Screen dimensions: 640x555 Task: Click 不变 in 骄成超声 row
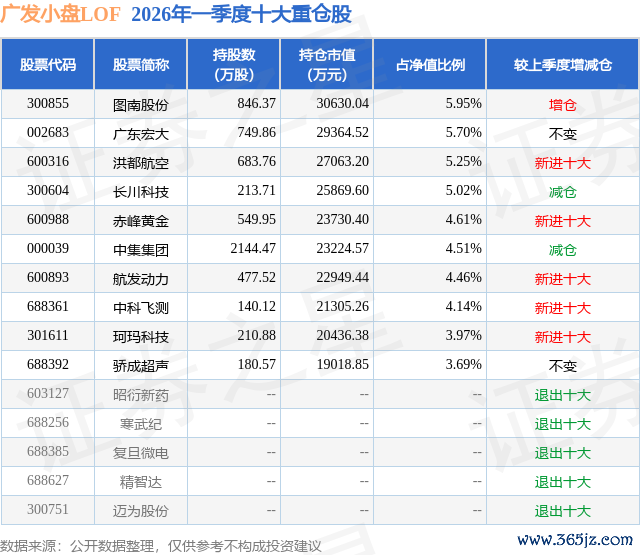[x=562, y=366]
